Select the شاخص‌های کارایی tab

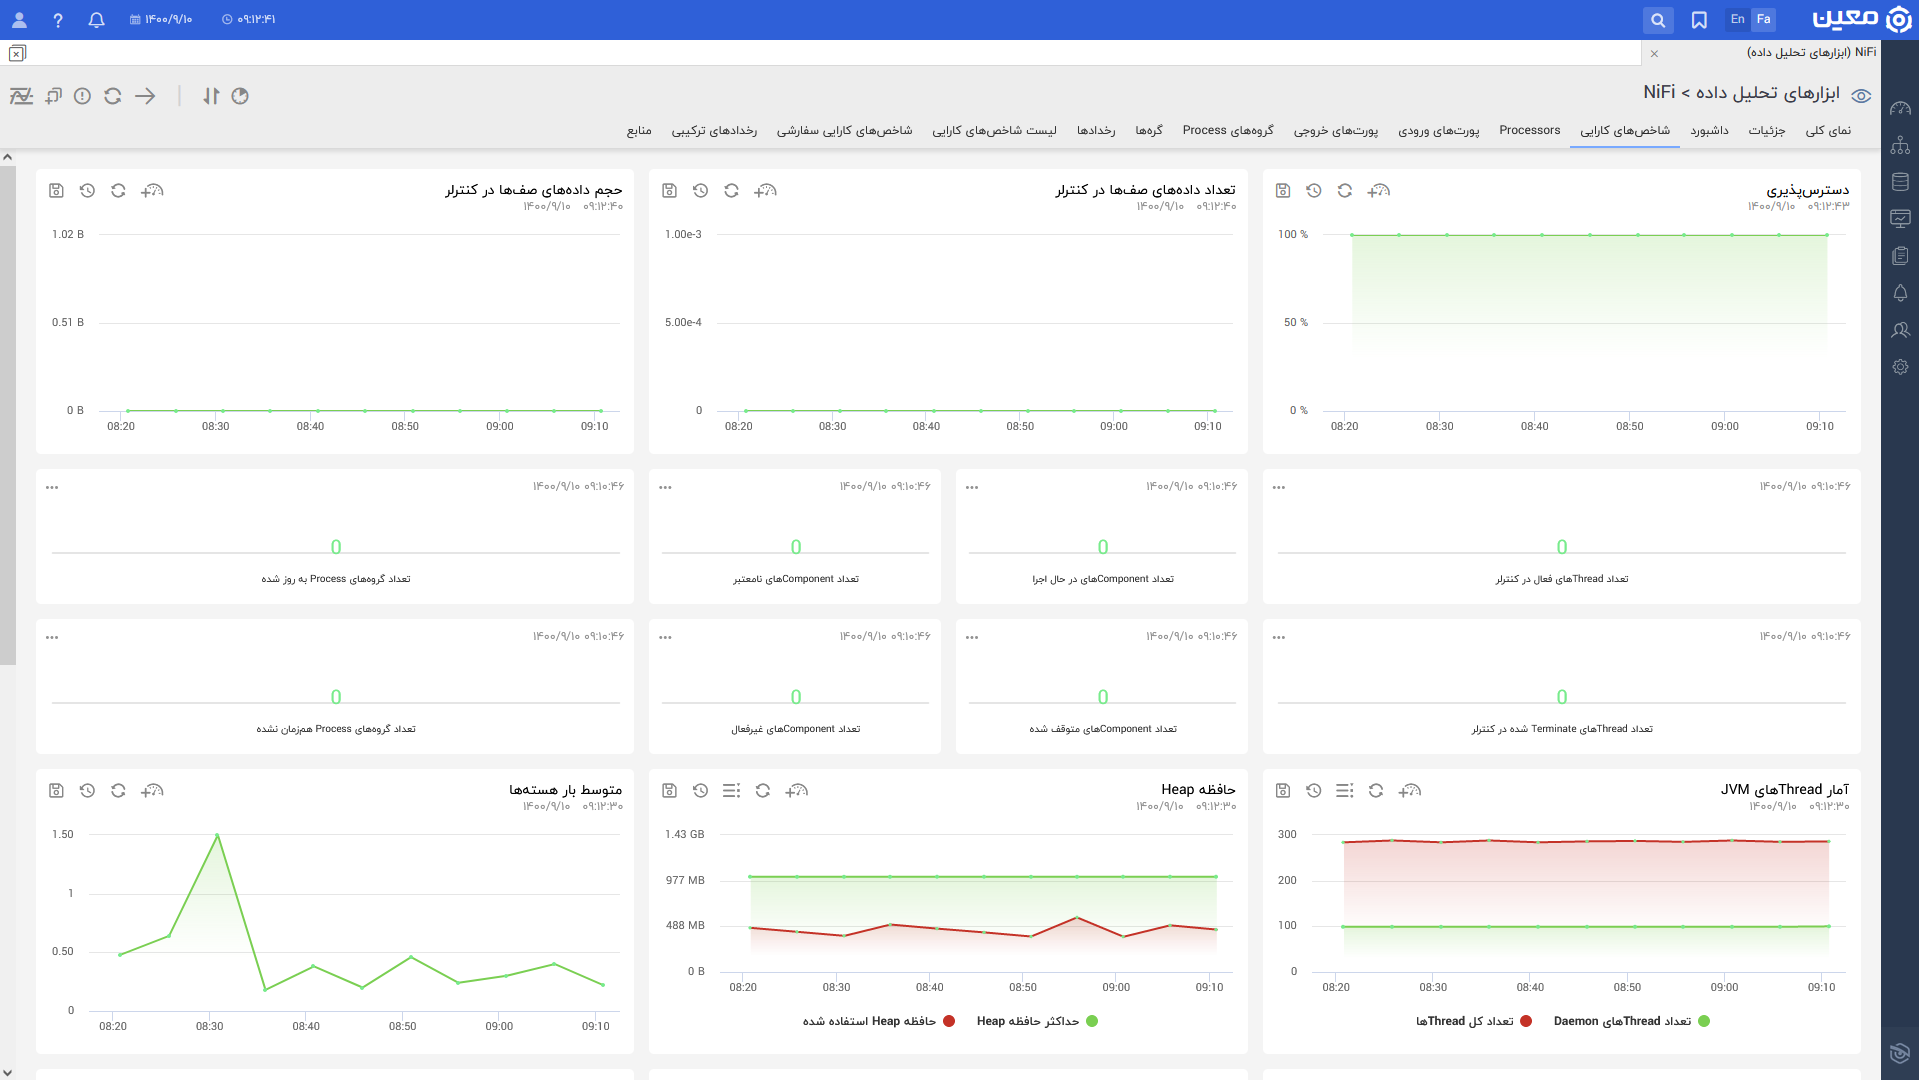(x=1625, y=131)
